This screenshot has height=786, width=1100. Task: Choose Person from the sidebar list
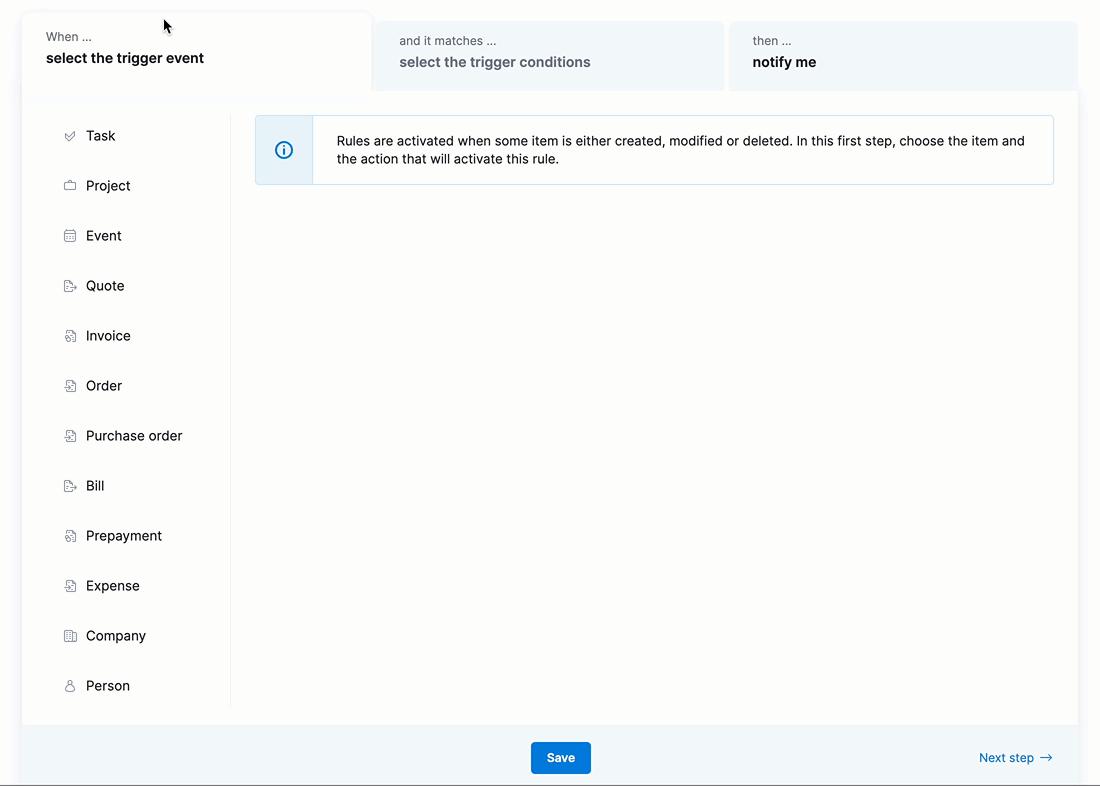click(x=107, y=686)
